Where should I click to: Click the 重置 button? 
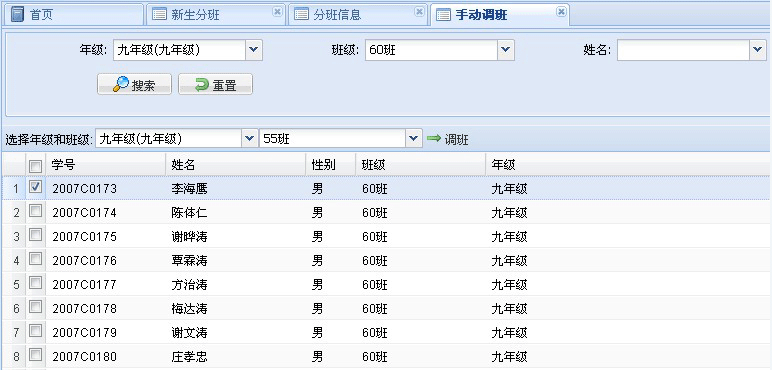point(215,84)
